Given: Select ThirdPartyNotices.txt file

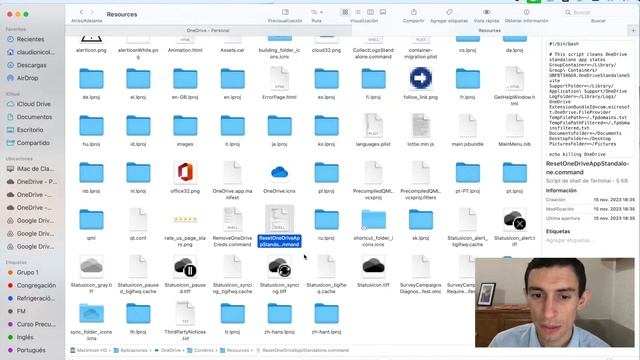Looking at the screenshot, I should click(185, 313).
